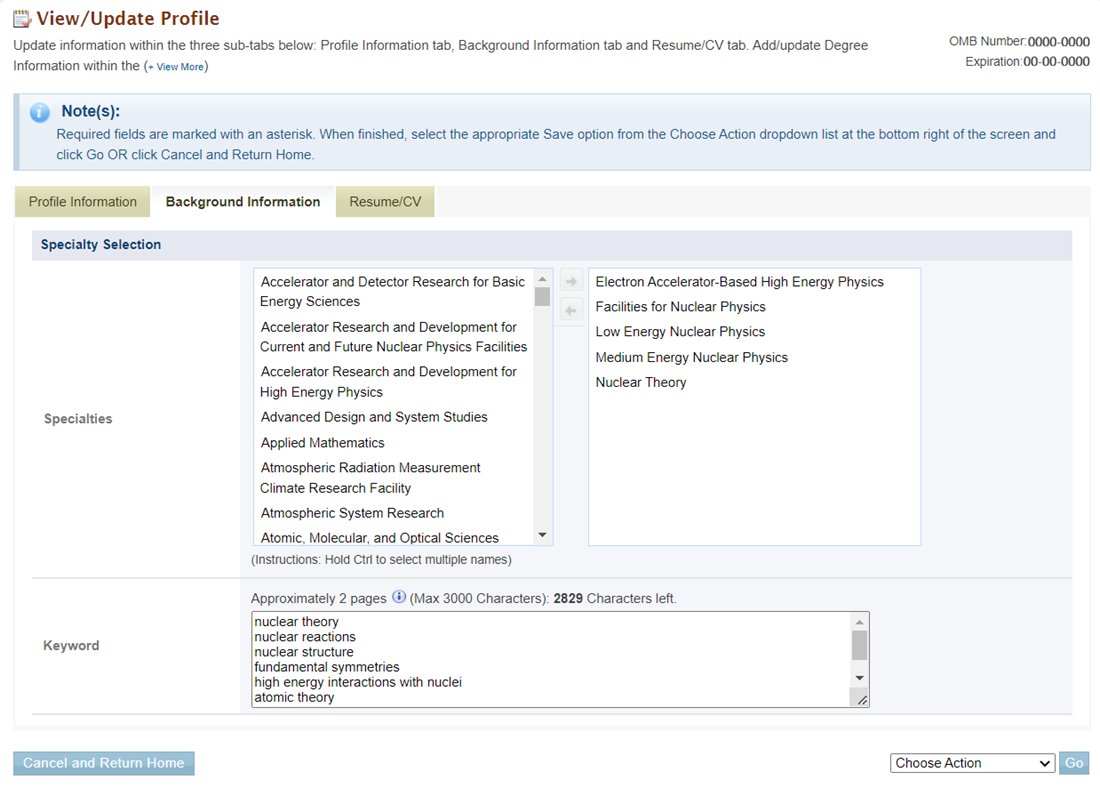Viewport: 1100px width, 788px height.
Task: Click the left arrow to remove specialty
Action: point(571,310)
